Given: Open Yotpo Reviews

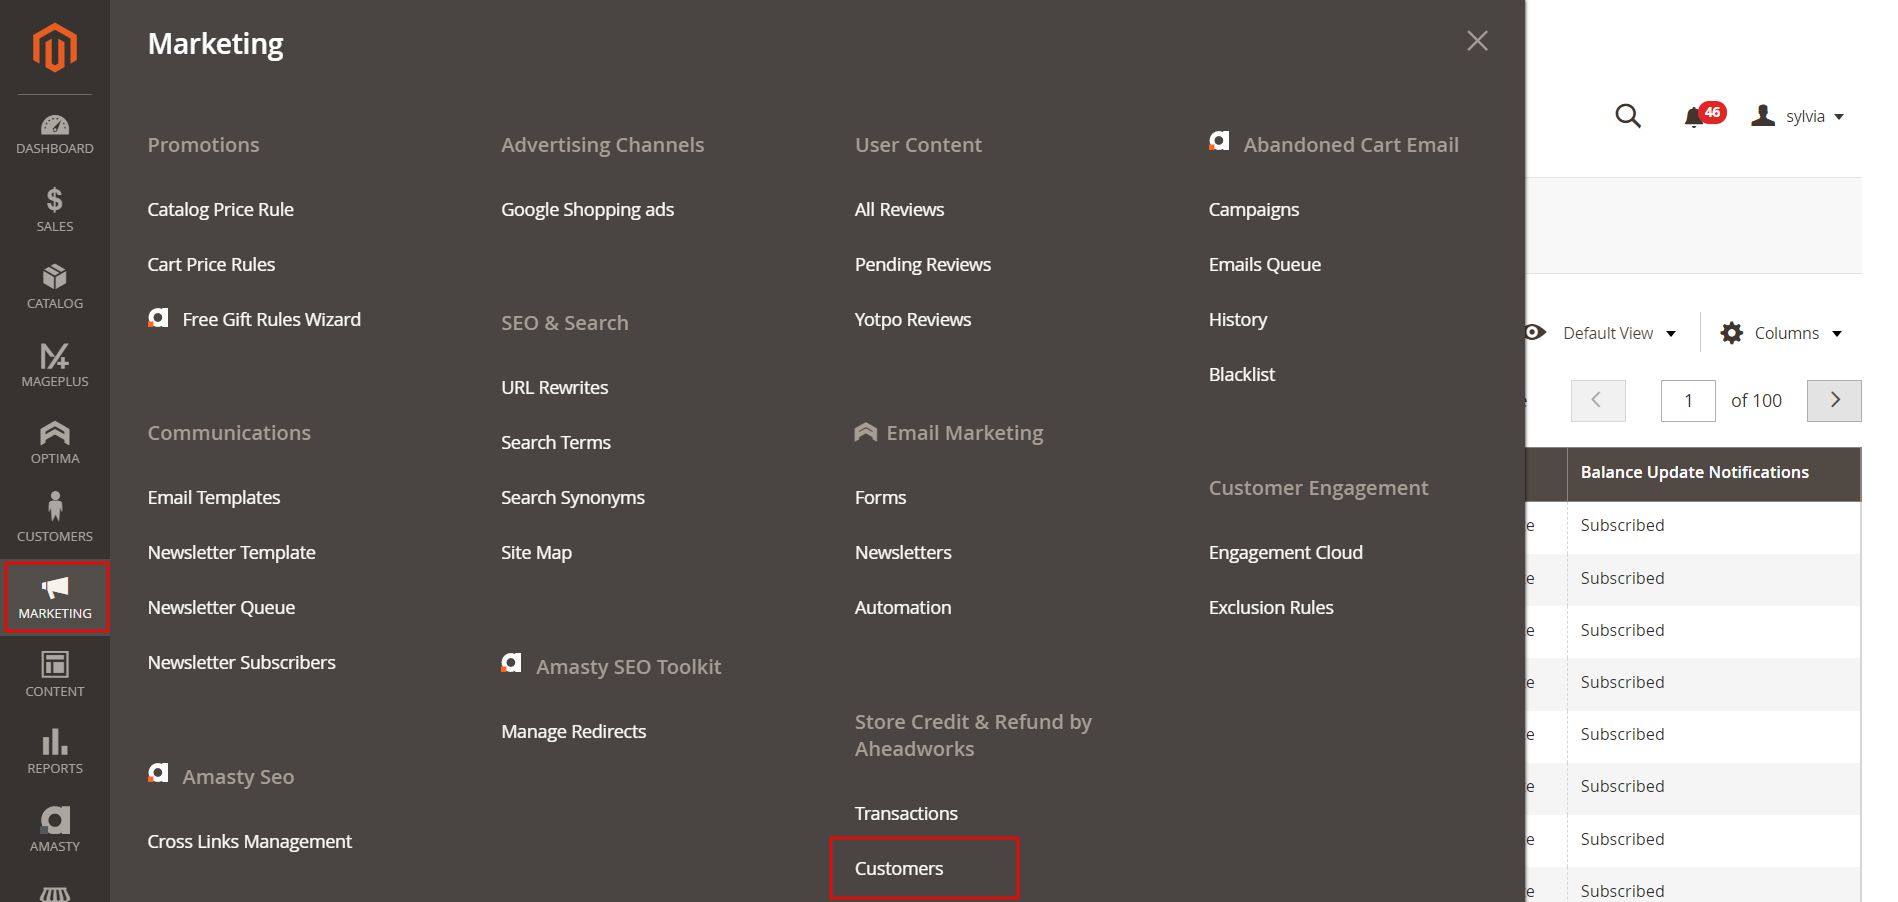Looking at the screenshot, I should (x=913, y=319).
